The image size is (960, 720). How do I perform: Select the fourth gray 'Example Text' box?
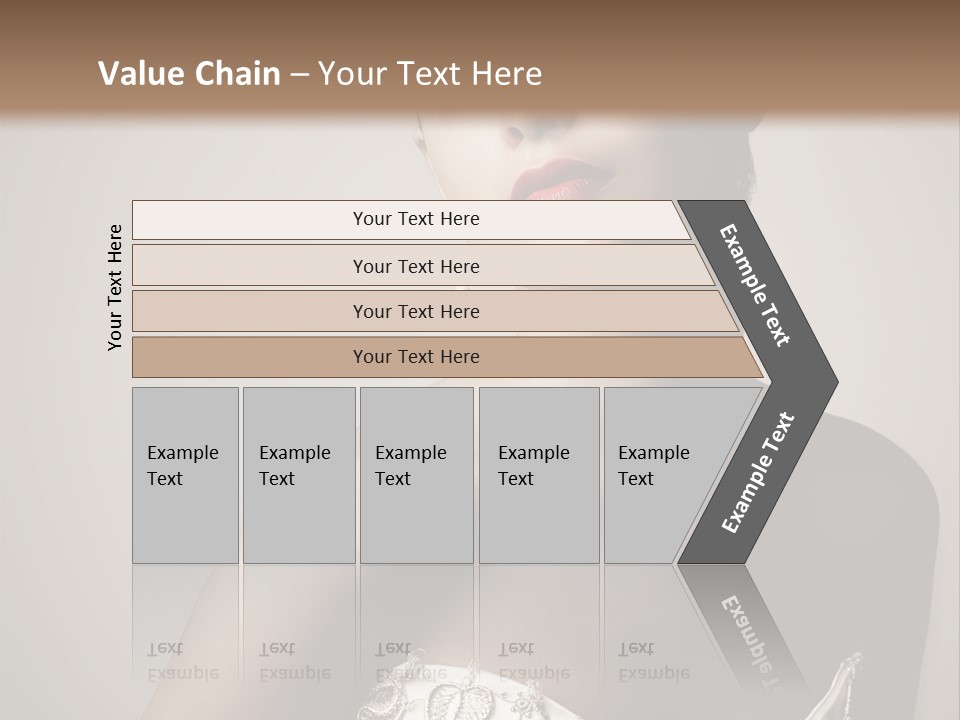coord(539,475)
